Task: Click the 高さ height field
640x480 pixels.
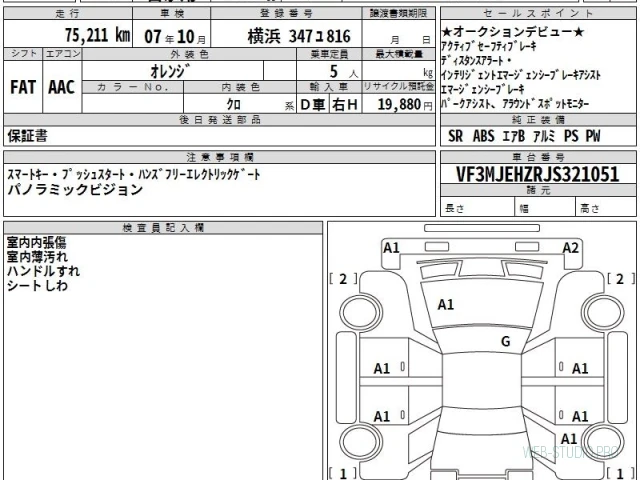Action: (x=606, y=207)
